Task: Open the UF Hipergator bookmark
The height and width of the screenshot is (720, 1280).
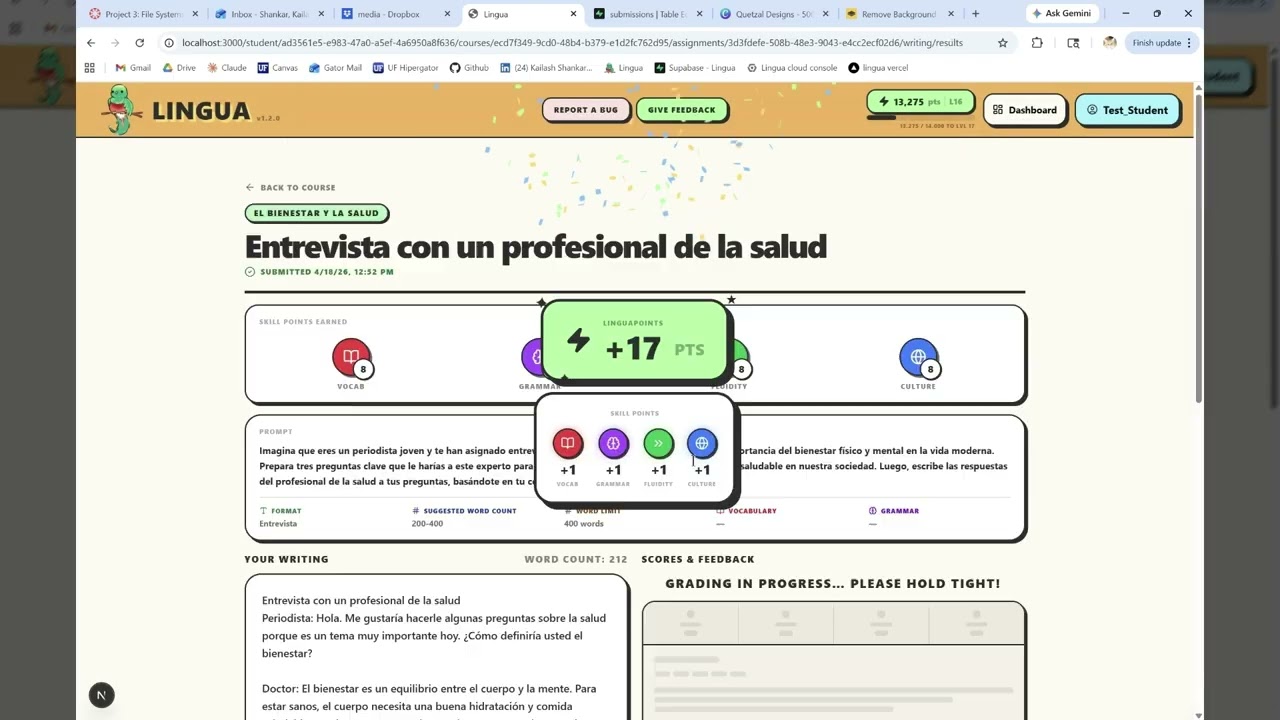Action: pyautogui.click(x=405, y=68)
